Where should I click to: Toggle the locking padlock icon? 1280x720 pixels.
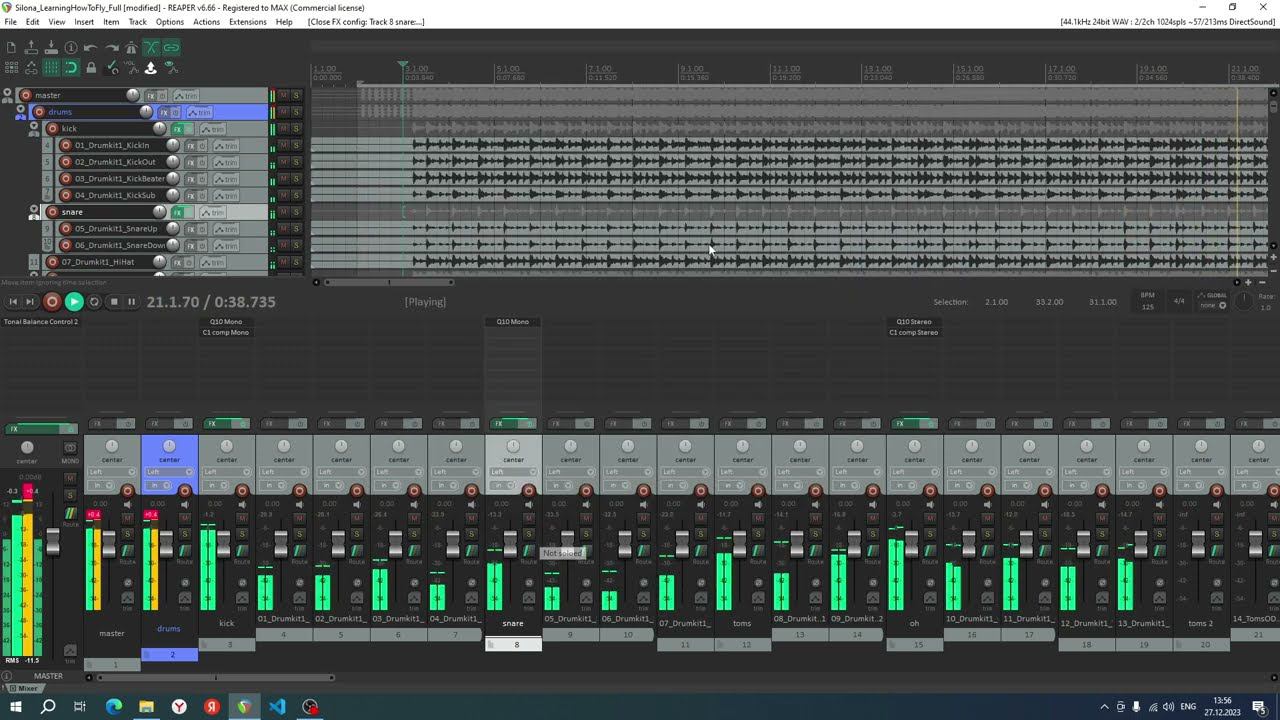click(x=91, y=68)
